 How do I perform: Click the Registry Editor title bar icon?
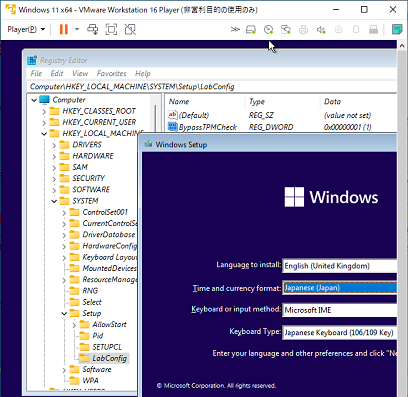tap(32, 60)
